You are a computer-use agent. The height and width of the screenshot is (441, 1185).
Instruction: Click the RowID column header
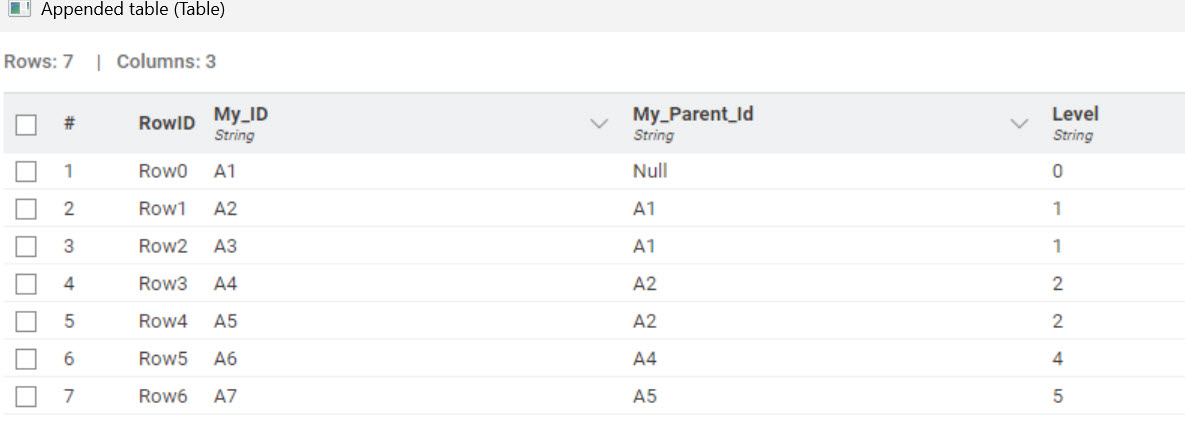point(166,124)
